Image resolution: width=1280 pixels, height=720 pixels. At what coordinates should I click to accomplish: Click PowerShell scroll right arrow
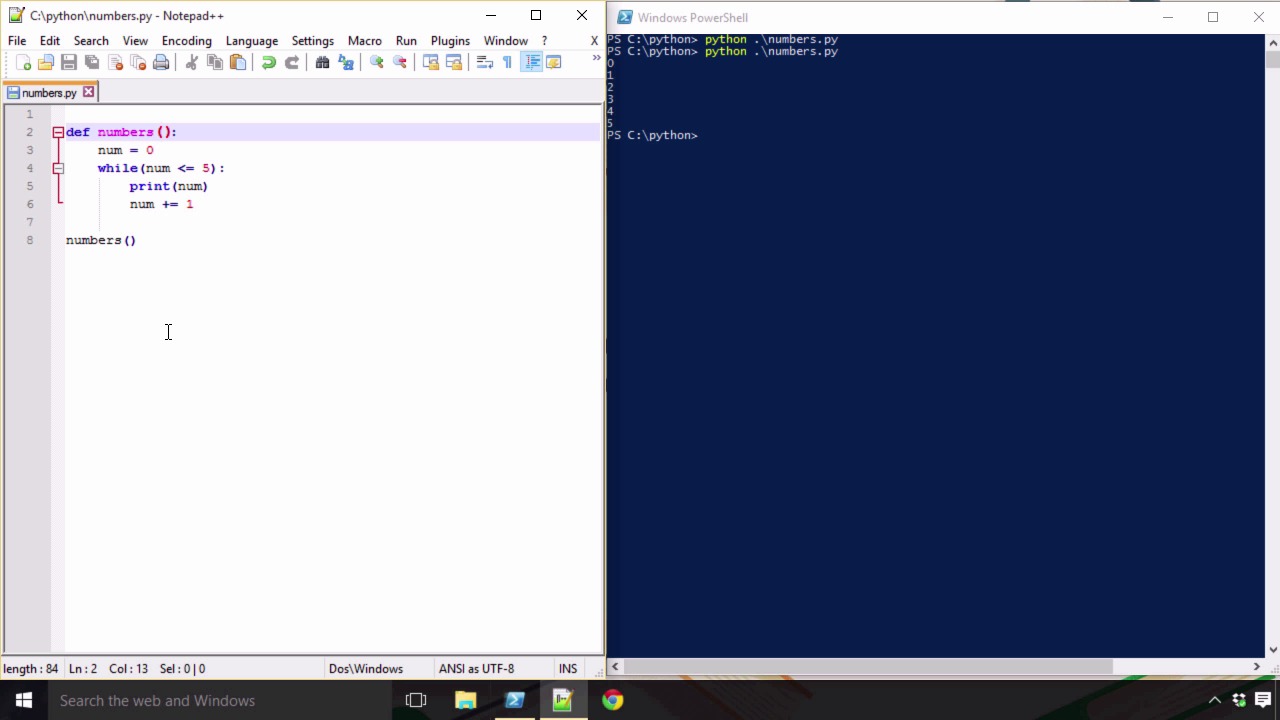pyautogui.click(x=1257, y=666)
